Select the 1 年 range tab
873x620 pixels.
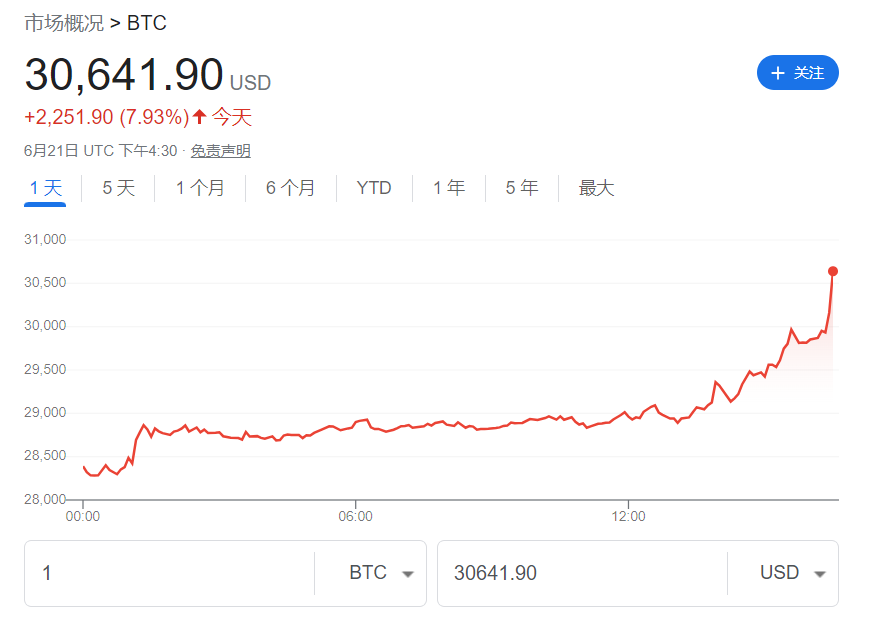coord(449,188)
